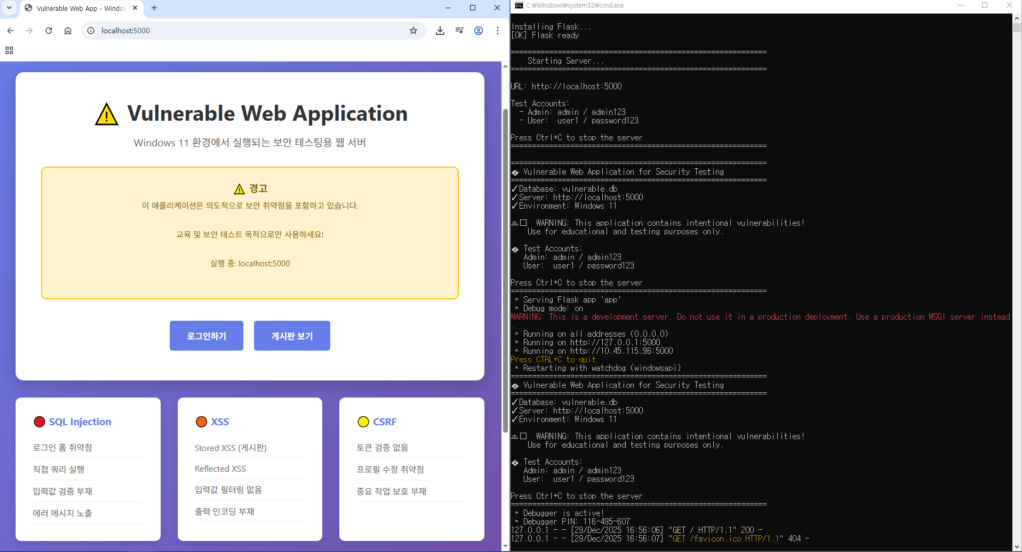Reload the localhost page

[x=48, y=31]
